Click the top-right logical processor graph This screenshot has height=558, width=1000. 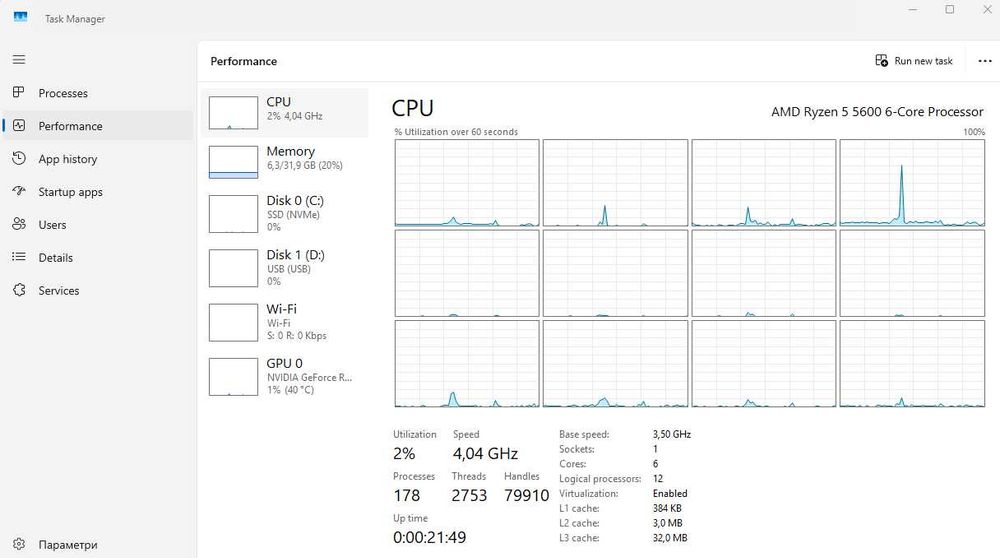pos(911,183)
